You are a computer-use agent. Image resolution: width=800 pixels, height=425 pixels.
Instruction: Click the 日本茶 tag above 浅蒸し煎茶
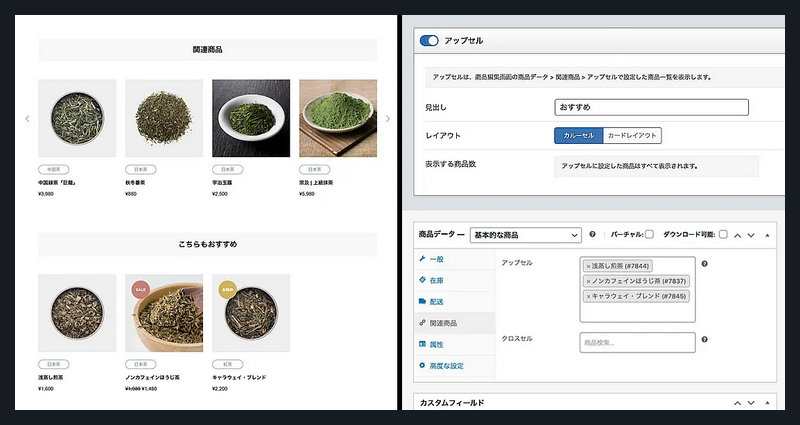point(54,364)
